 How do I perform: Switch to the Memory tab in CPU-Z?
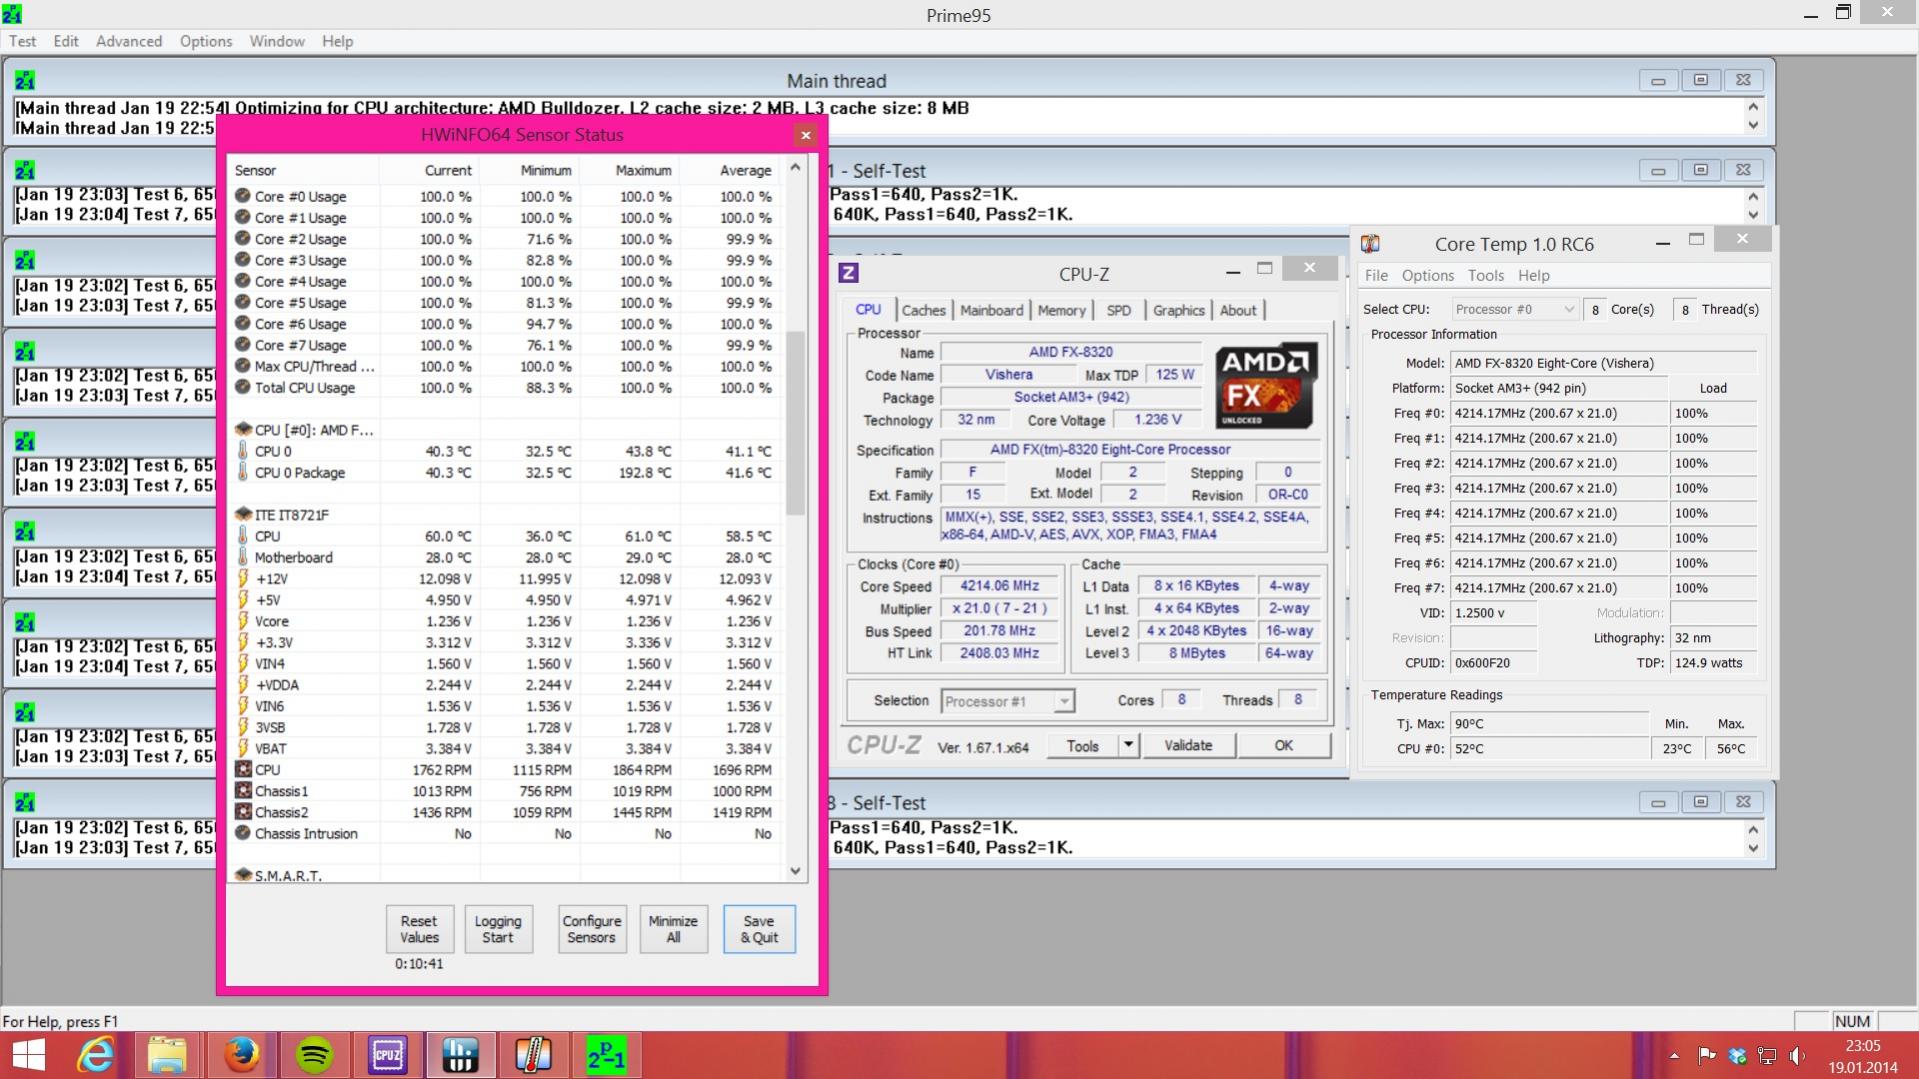pos(1061,310)
